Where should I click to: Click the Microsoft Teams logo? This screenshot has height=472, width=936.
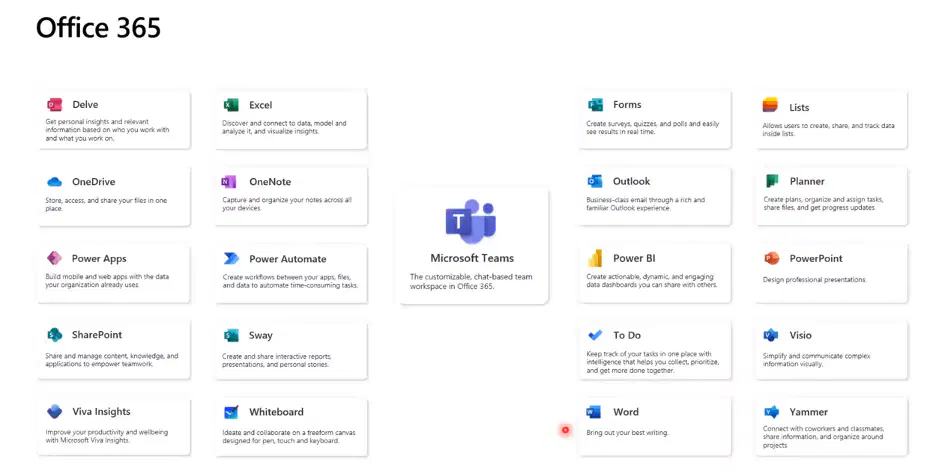[472, 221]
